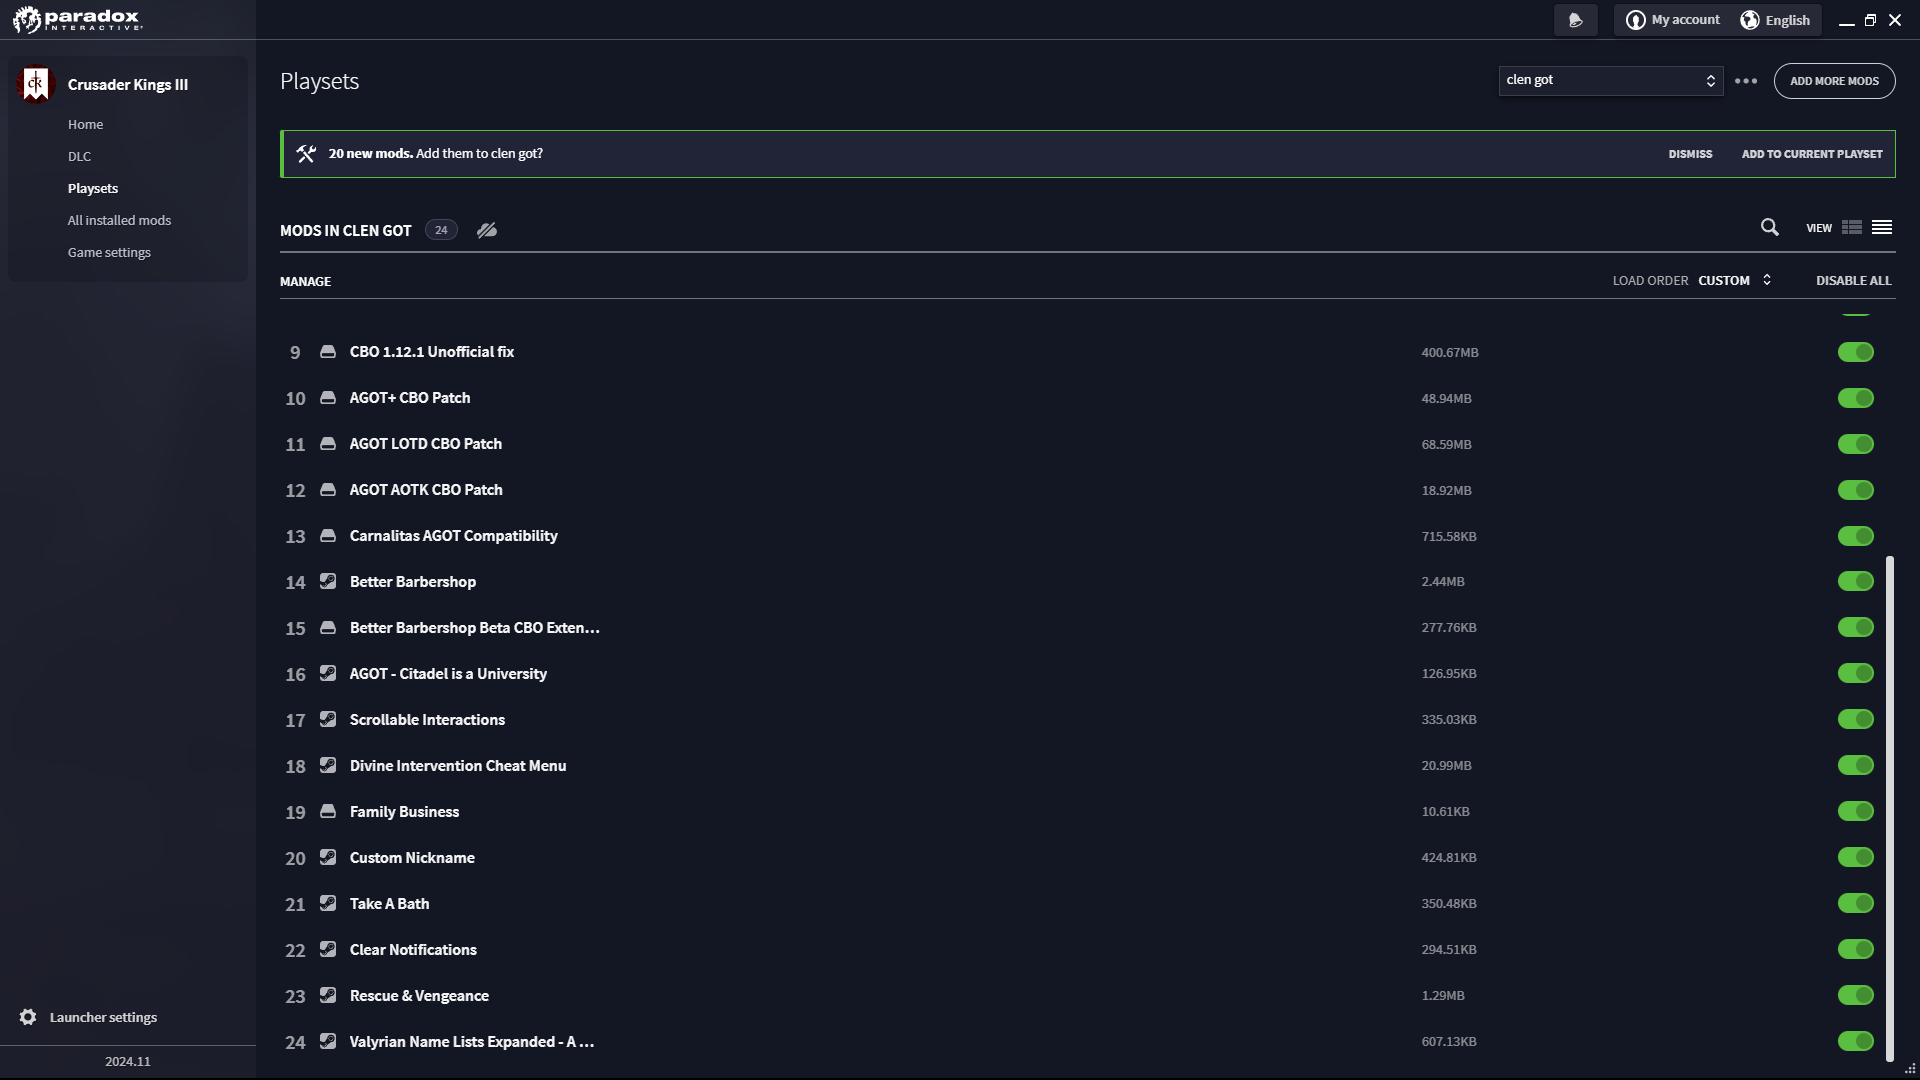Click DISABLE ALL mods
This screenshot has width=1920, height=1080.
(1854, 281)
